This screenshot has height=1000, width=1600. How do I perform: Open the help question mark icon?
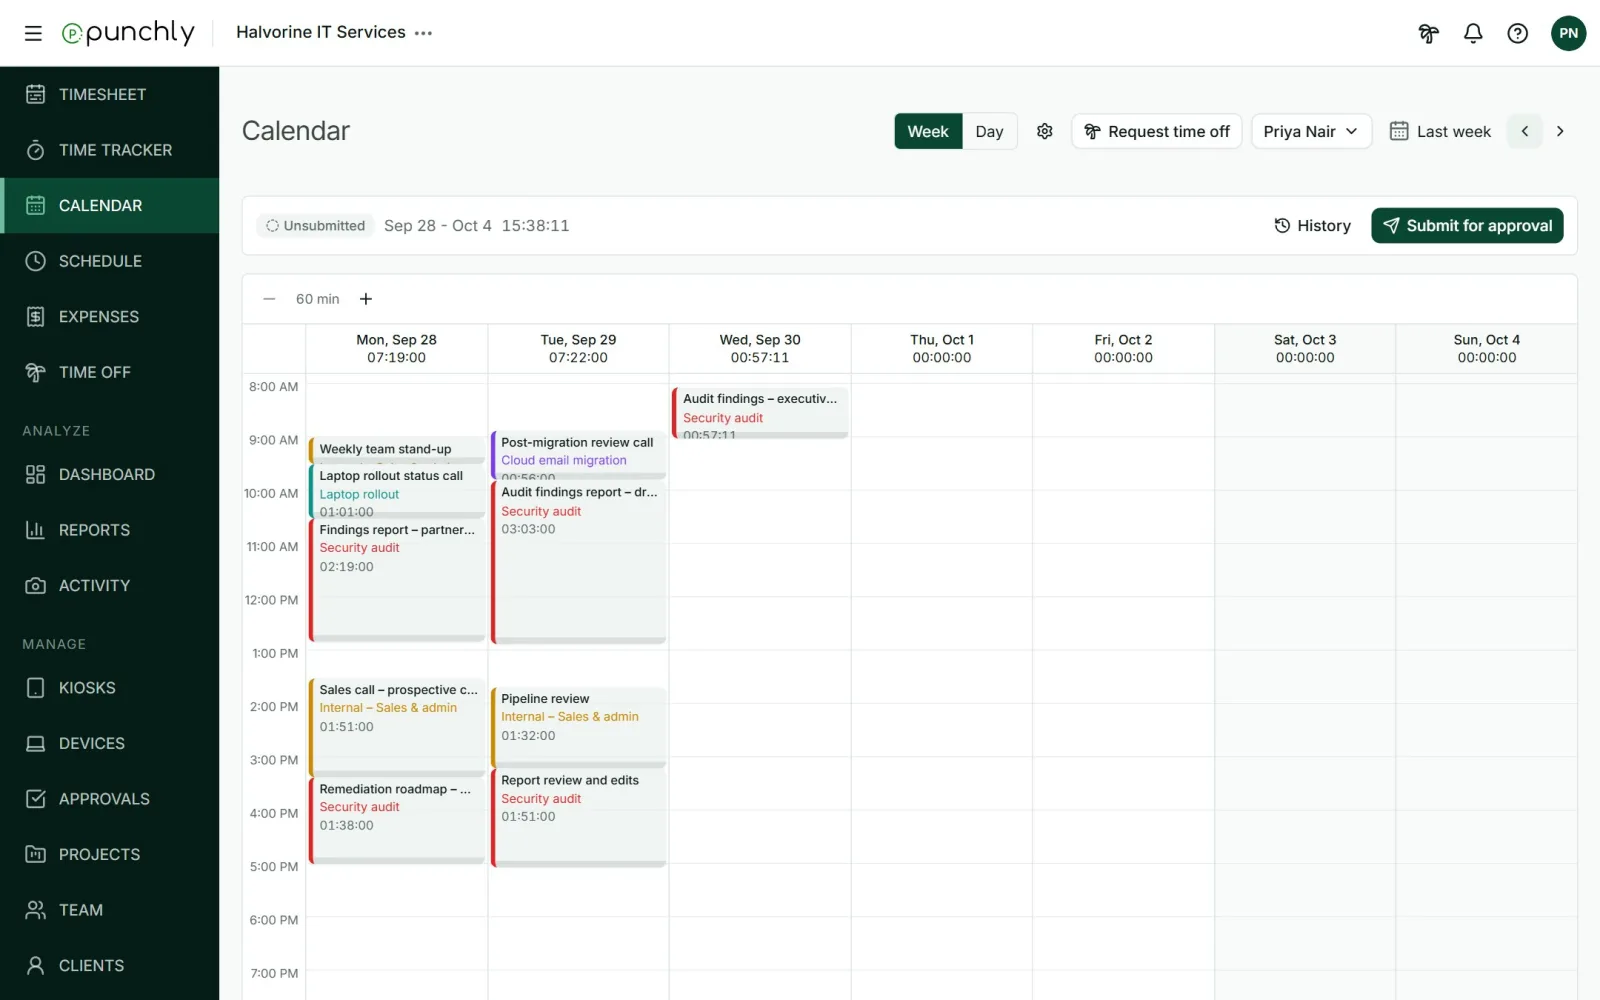(x=1517, y=33)
